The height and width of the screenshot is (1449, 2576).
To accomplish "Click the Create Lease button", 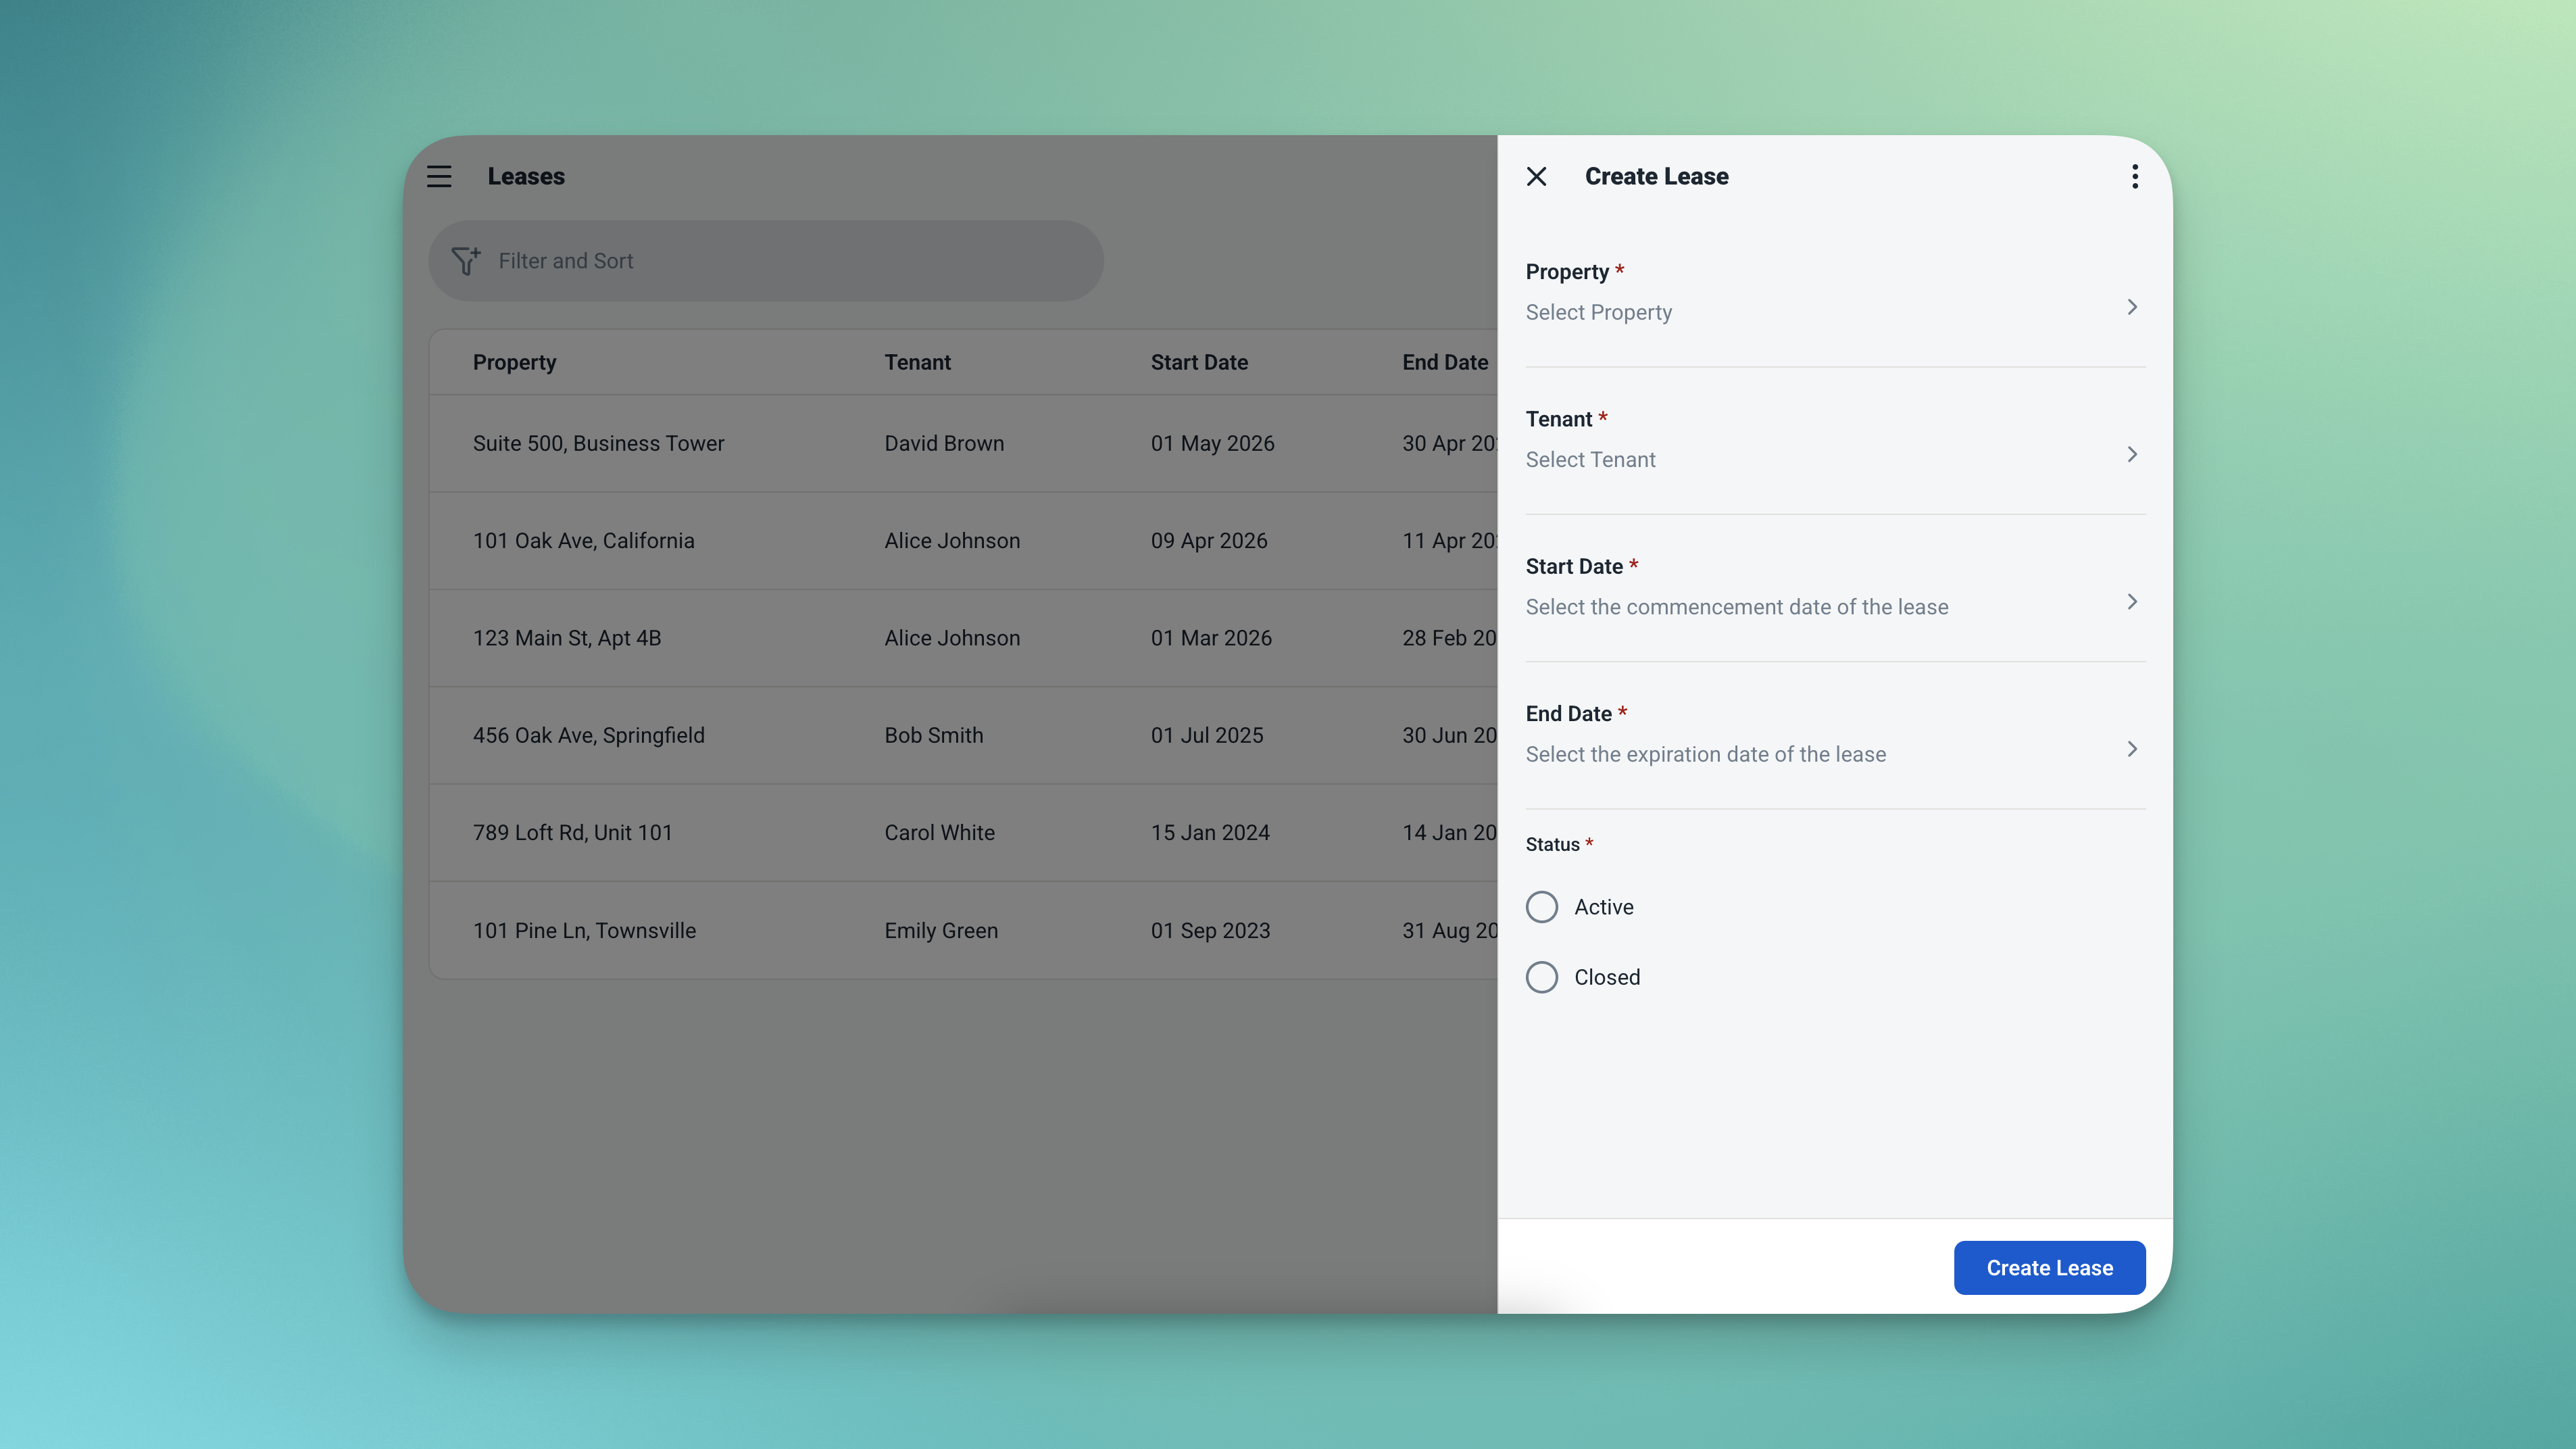I will pos(2048,1267).
